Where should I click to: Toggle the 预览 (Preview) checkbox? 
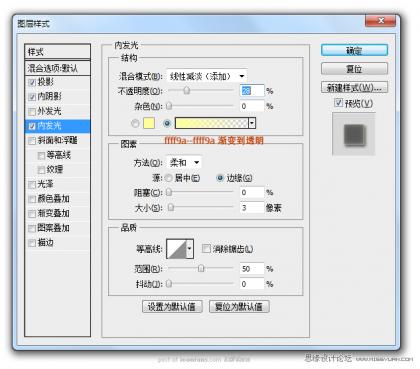click(x=338, y=103)
